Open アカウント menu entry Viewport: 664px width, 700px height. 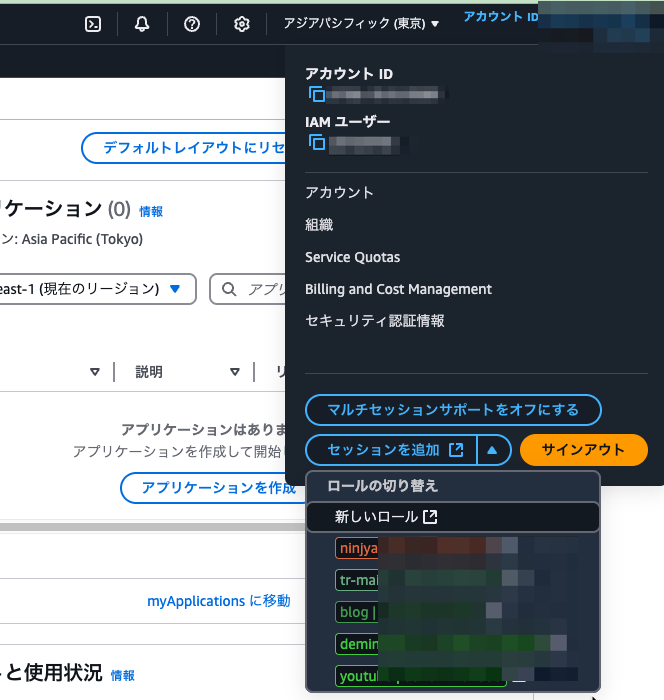coord(339,192)
